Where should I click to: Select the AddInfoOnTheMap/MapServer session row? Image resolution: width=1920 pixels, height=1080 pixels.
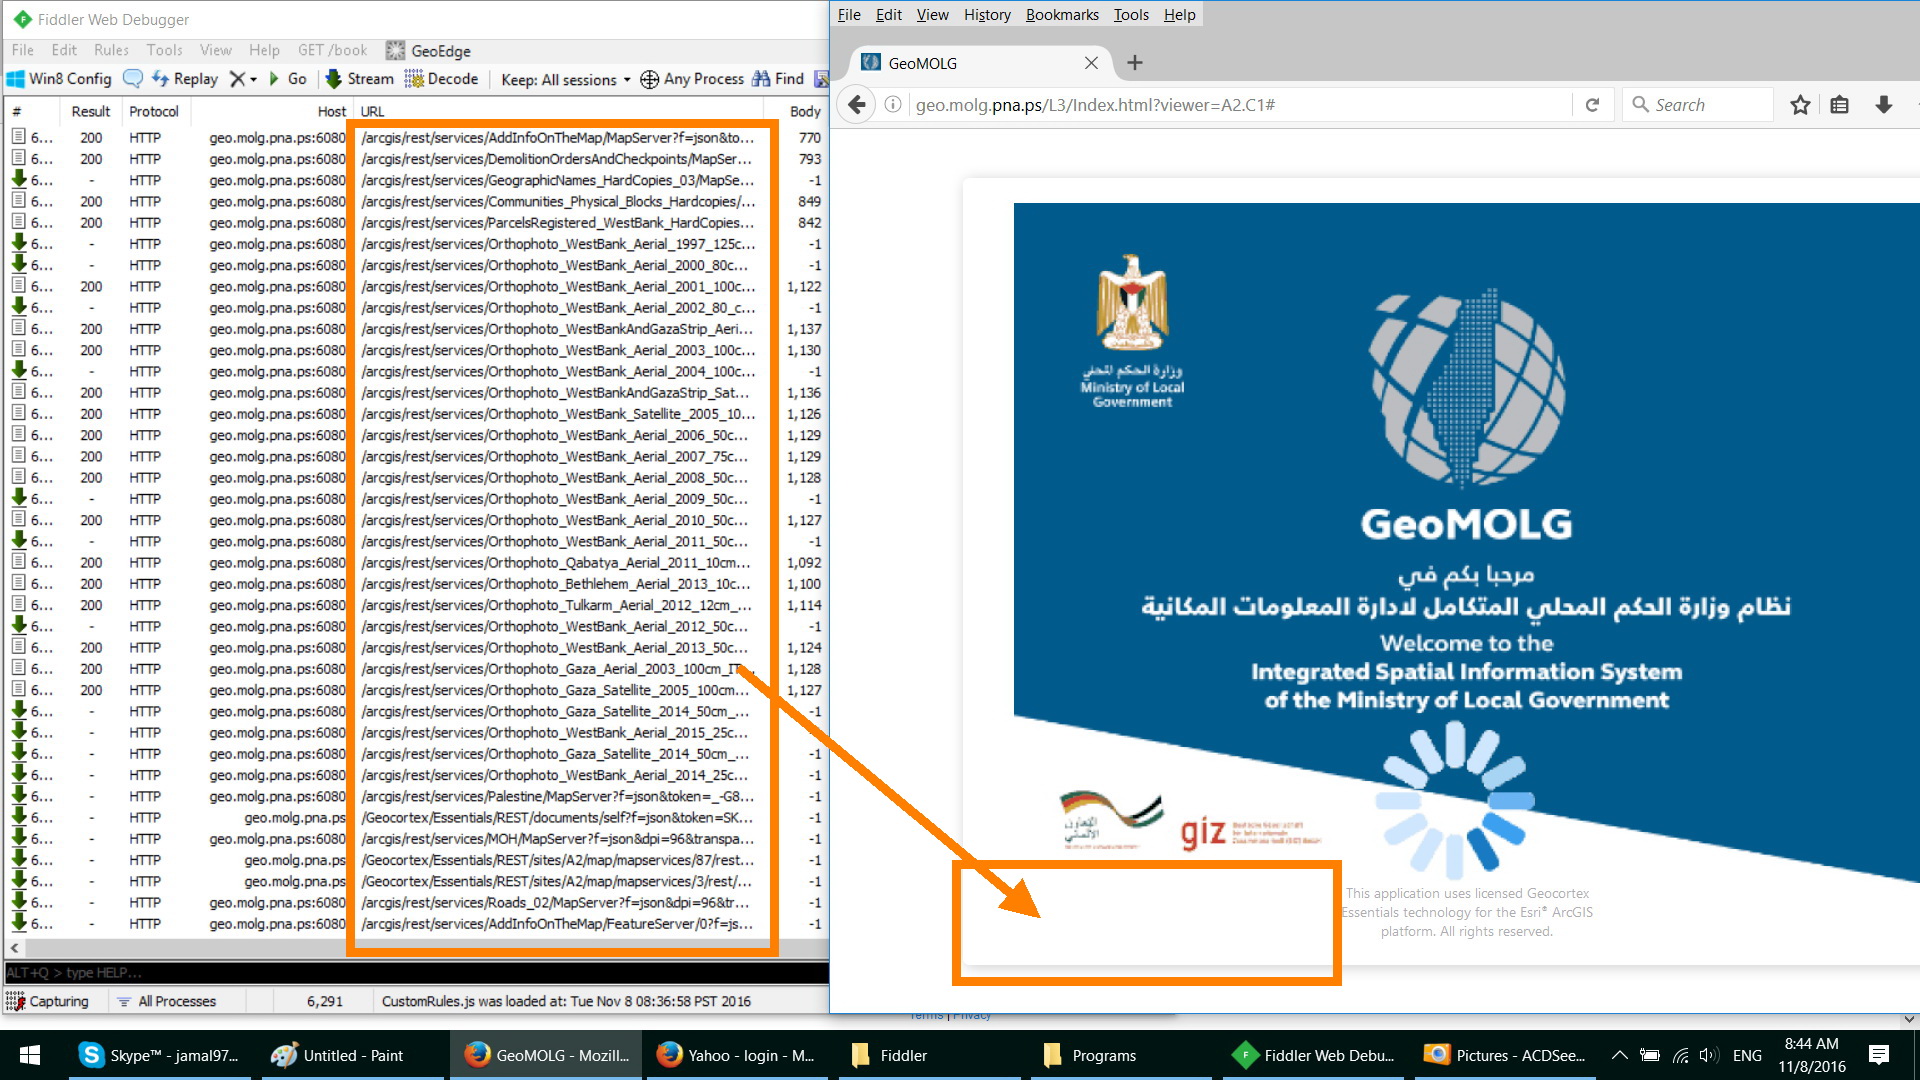point(416,138)
